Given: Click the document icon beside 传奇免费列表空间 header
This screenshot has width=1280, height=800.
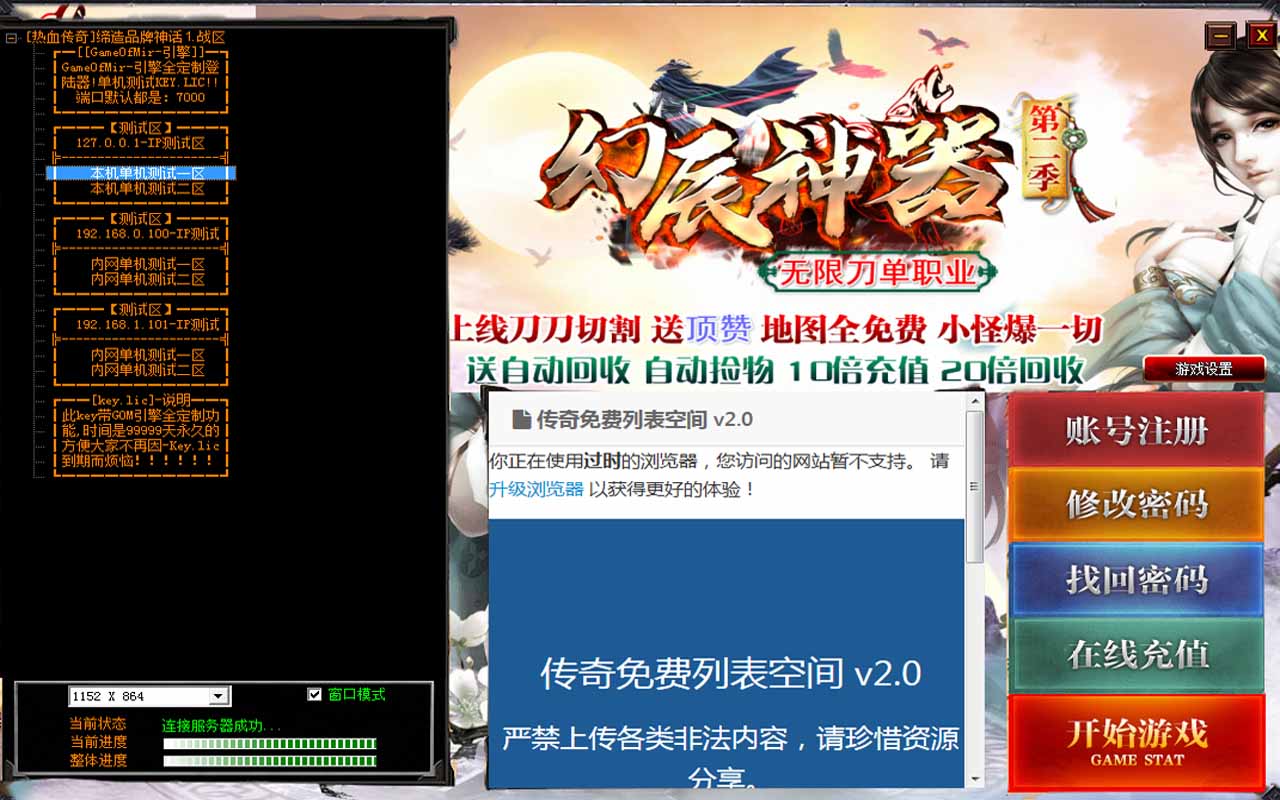Looking at the screenshot, I should (521, 419).
